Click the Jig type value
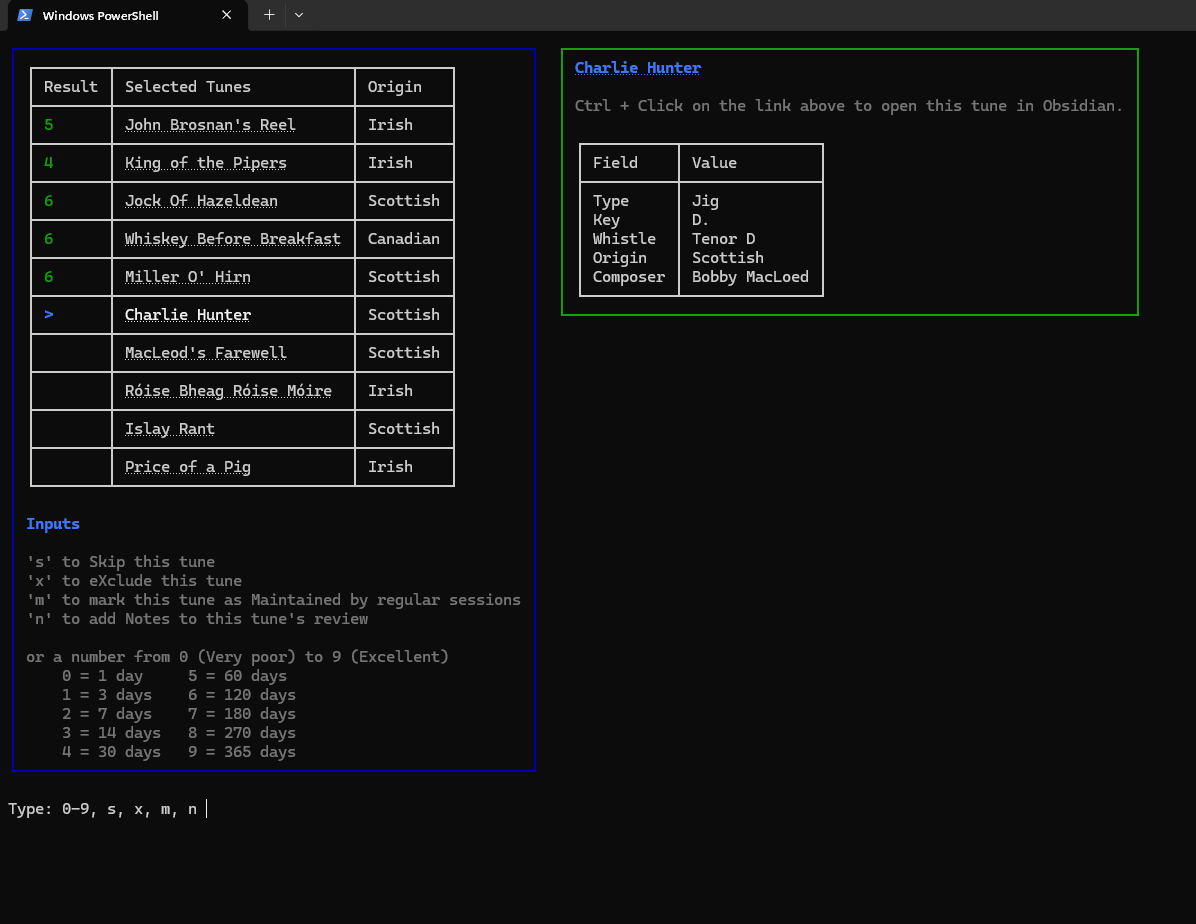1196x924 pixels. click(x=705, y=201)
